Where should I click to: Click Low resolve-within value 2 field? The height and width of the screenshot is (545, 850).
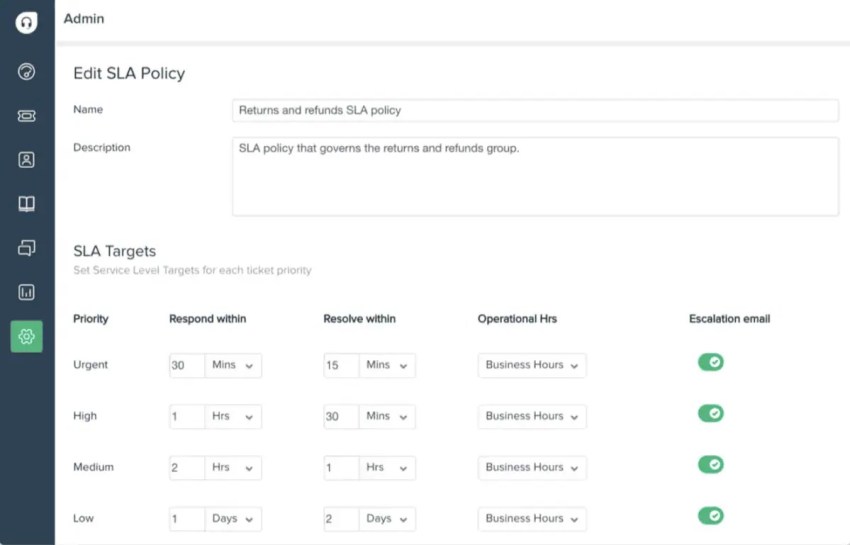point(341,519)
